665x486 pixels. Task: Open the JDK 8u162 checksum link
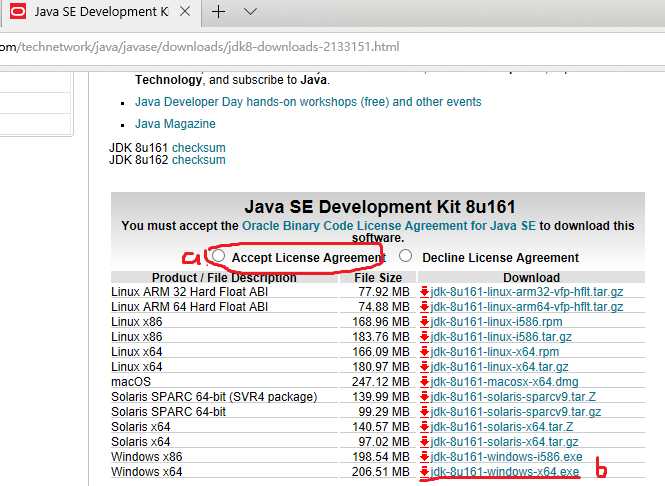(198, 160)
